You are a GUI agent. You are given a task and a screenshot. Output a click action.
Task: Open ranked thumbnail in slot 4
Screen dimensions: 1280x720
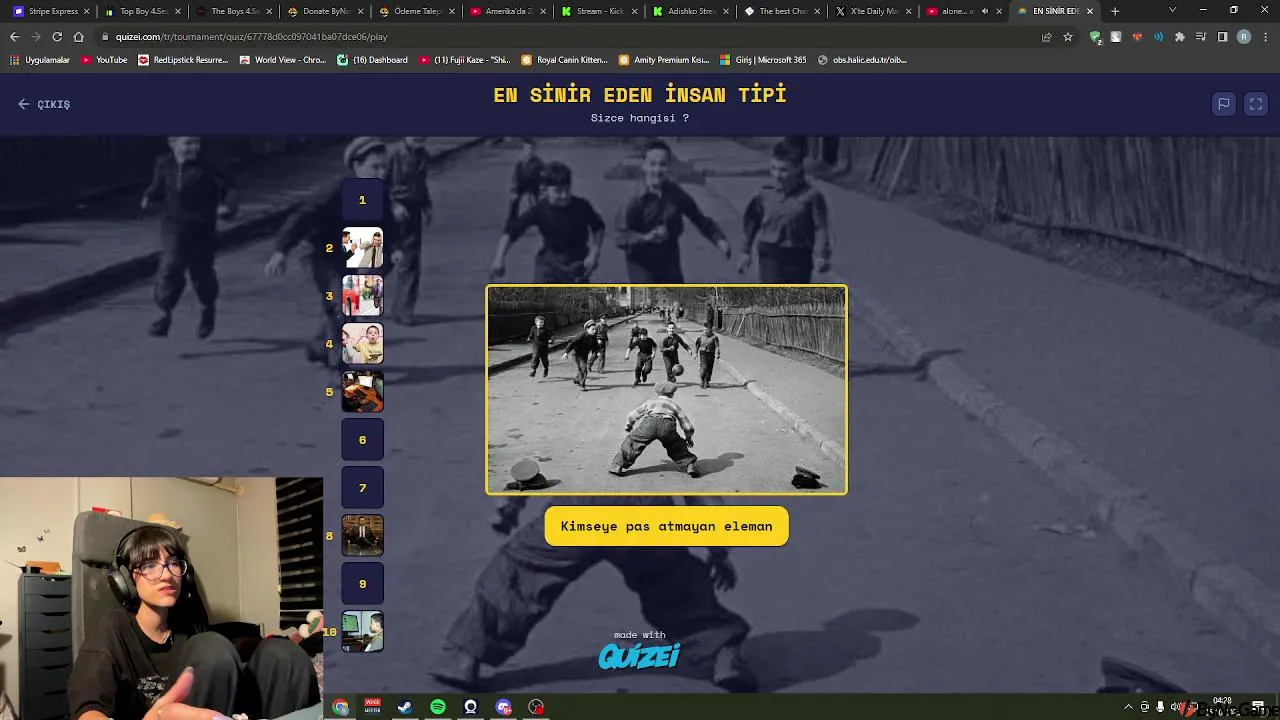point(362,344)
